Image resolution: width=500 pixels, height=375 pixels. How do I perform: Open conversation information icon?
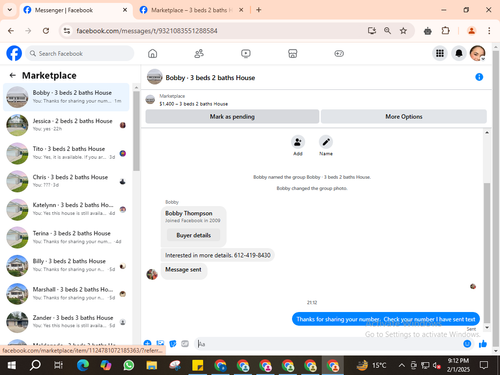(x=479, y=77)
